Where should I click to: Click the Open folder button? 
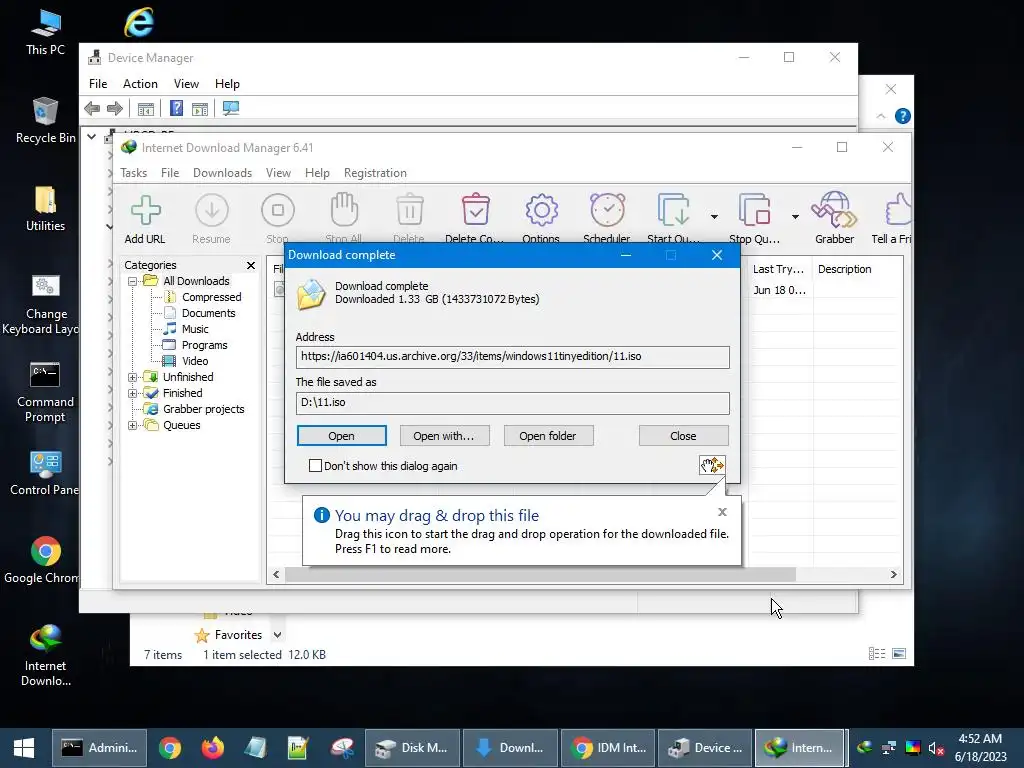coord(548,436)
